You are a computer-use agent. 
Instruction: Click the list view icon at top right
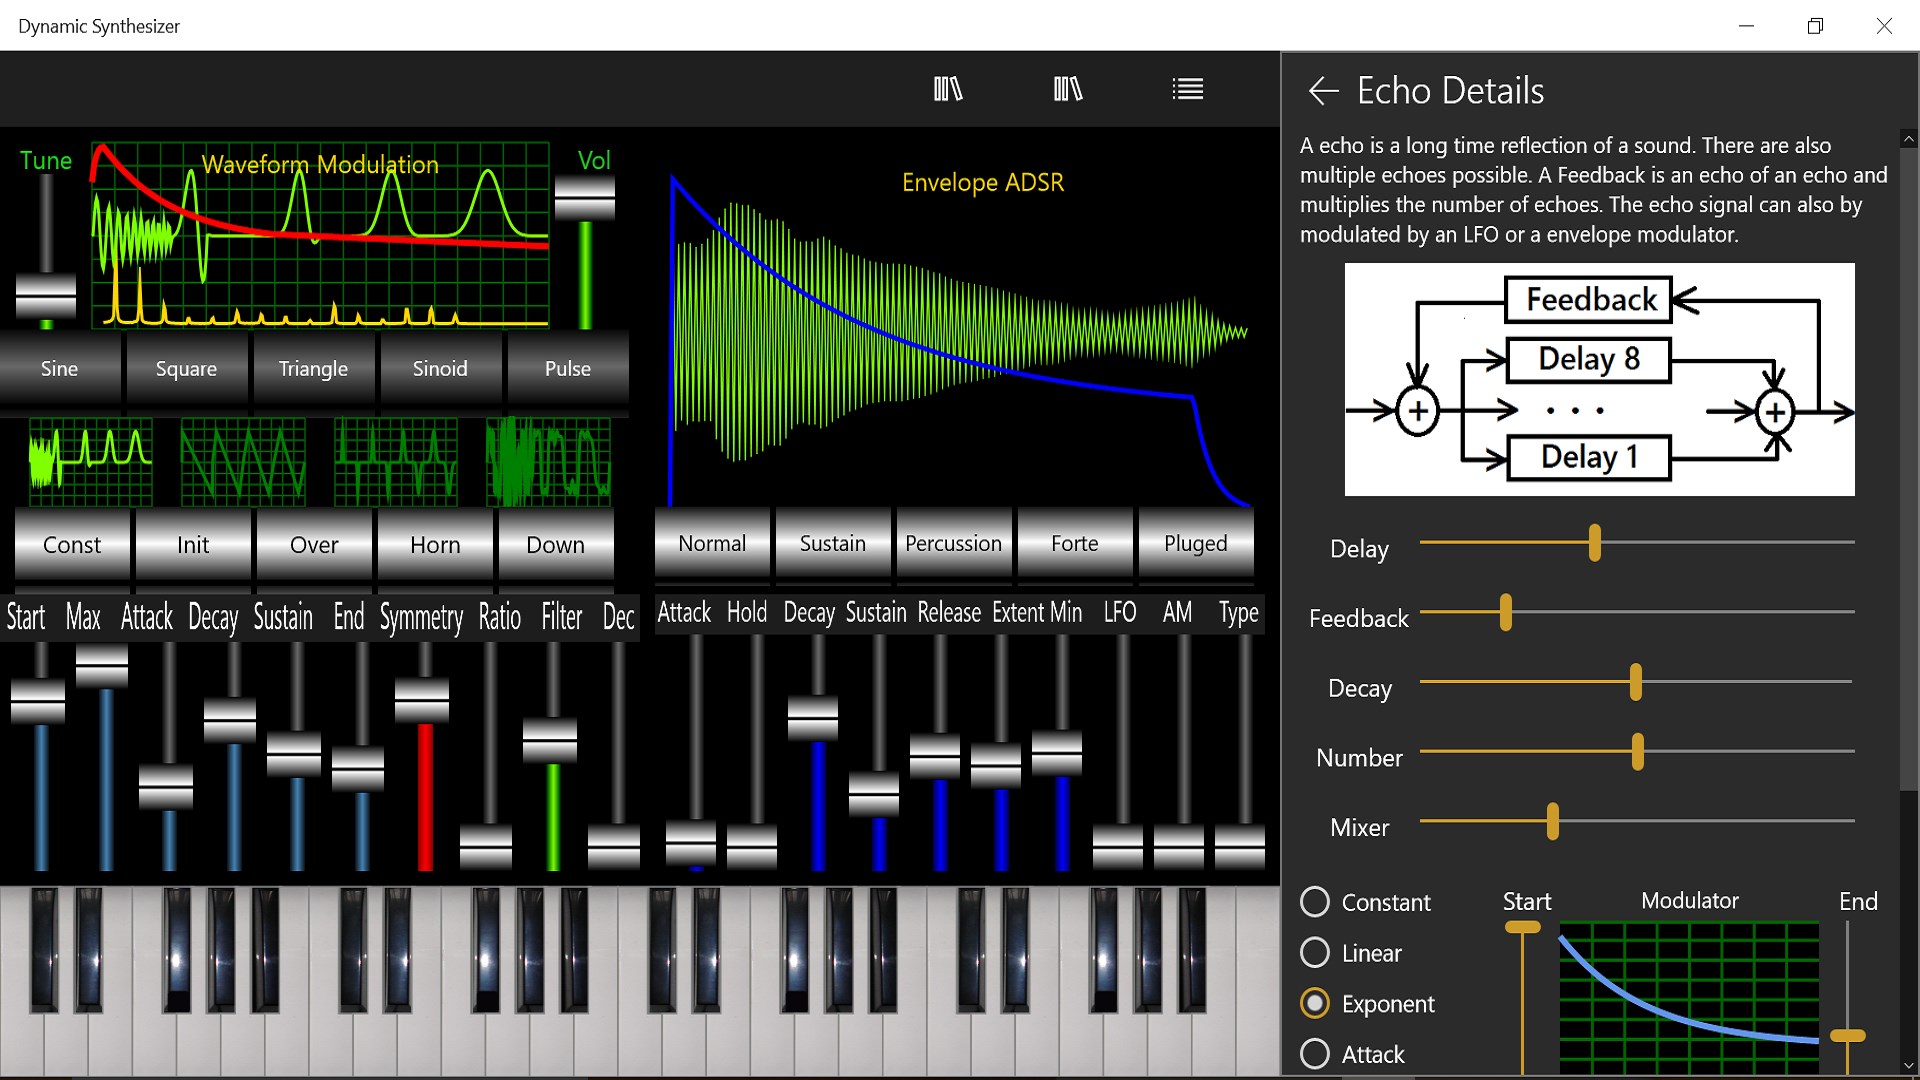1187,89
